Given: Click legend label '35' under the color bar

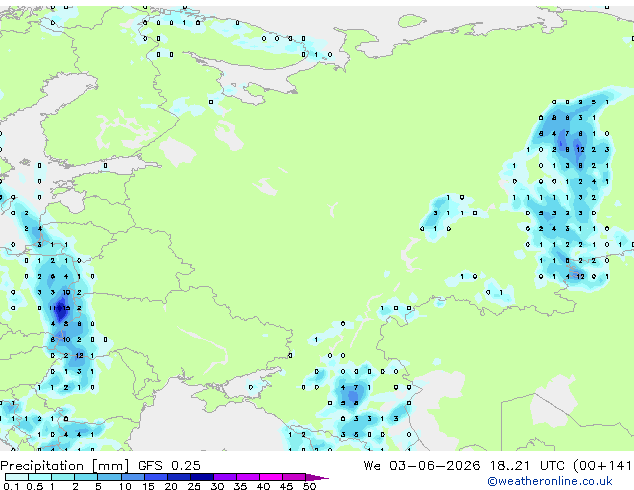Looking at the screenshot, I should 240,486.
